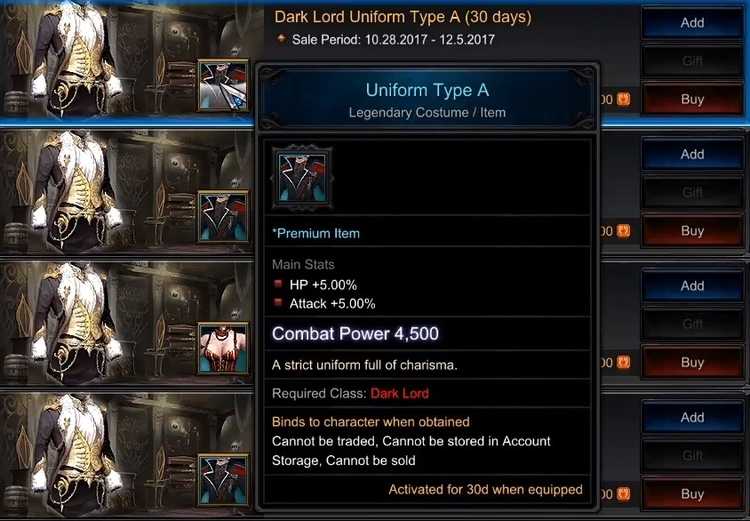Click Buy on the third shop row
The image size is (750, 521).
[692, 362]
